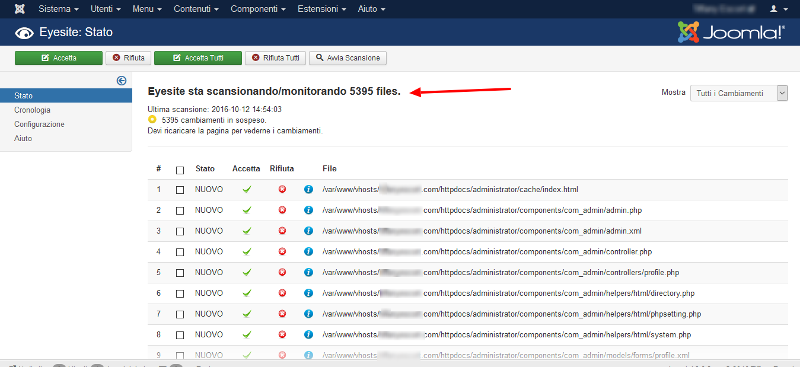Check the box for row 5 controllers/profile.php
The width and height of the screenshot is (800, 367).
pos(180,273)
